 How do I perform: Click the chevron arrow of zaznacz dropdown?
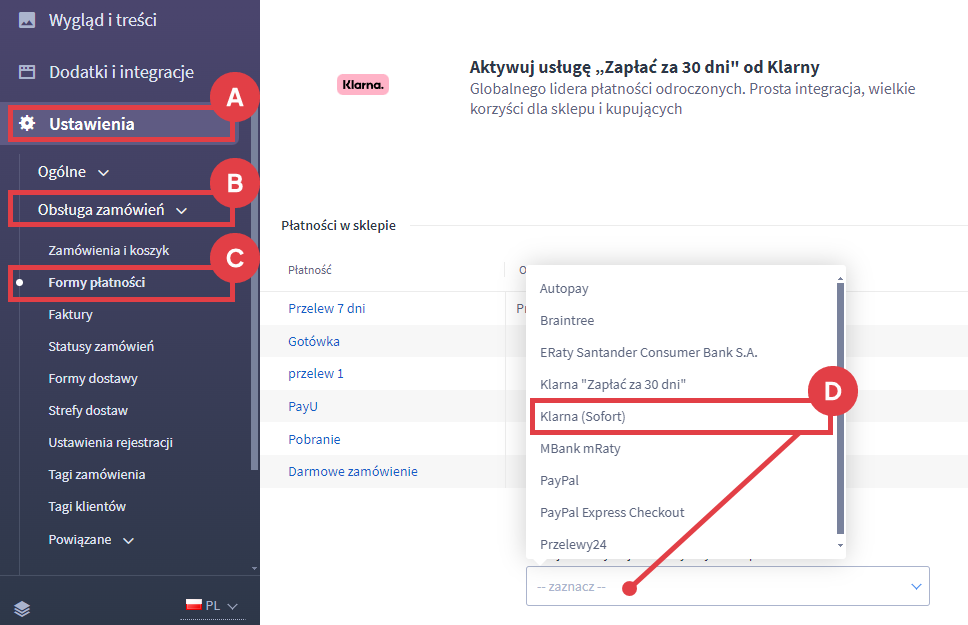(x=916, y=587)
